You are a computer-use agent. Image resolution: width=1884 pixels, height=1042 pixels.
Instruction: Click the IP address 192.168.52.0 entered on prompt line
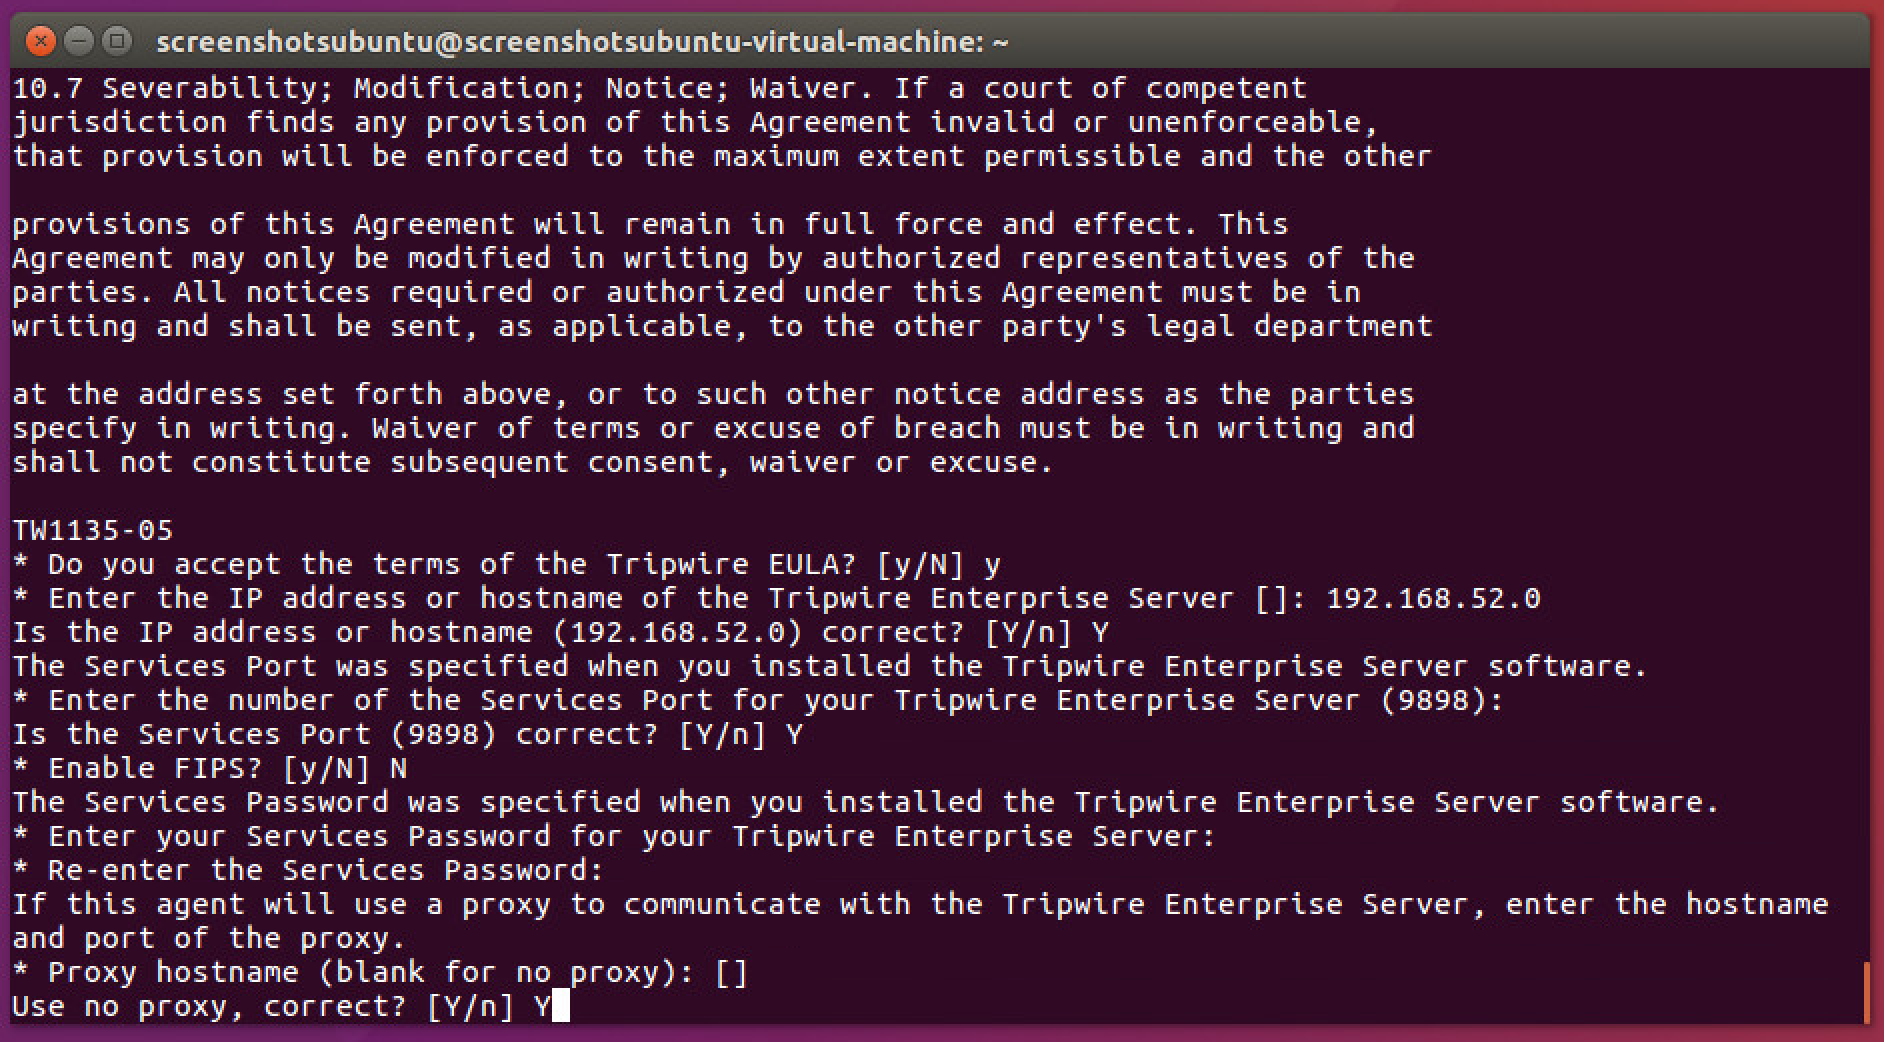pyautogui.click(x=1432, y=598)
